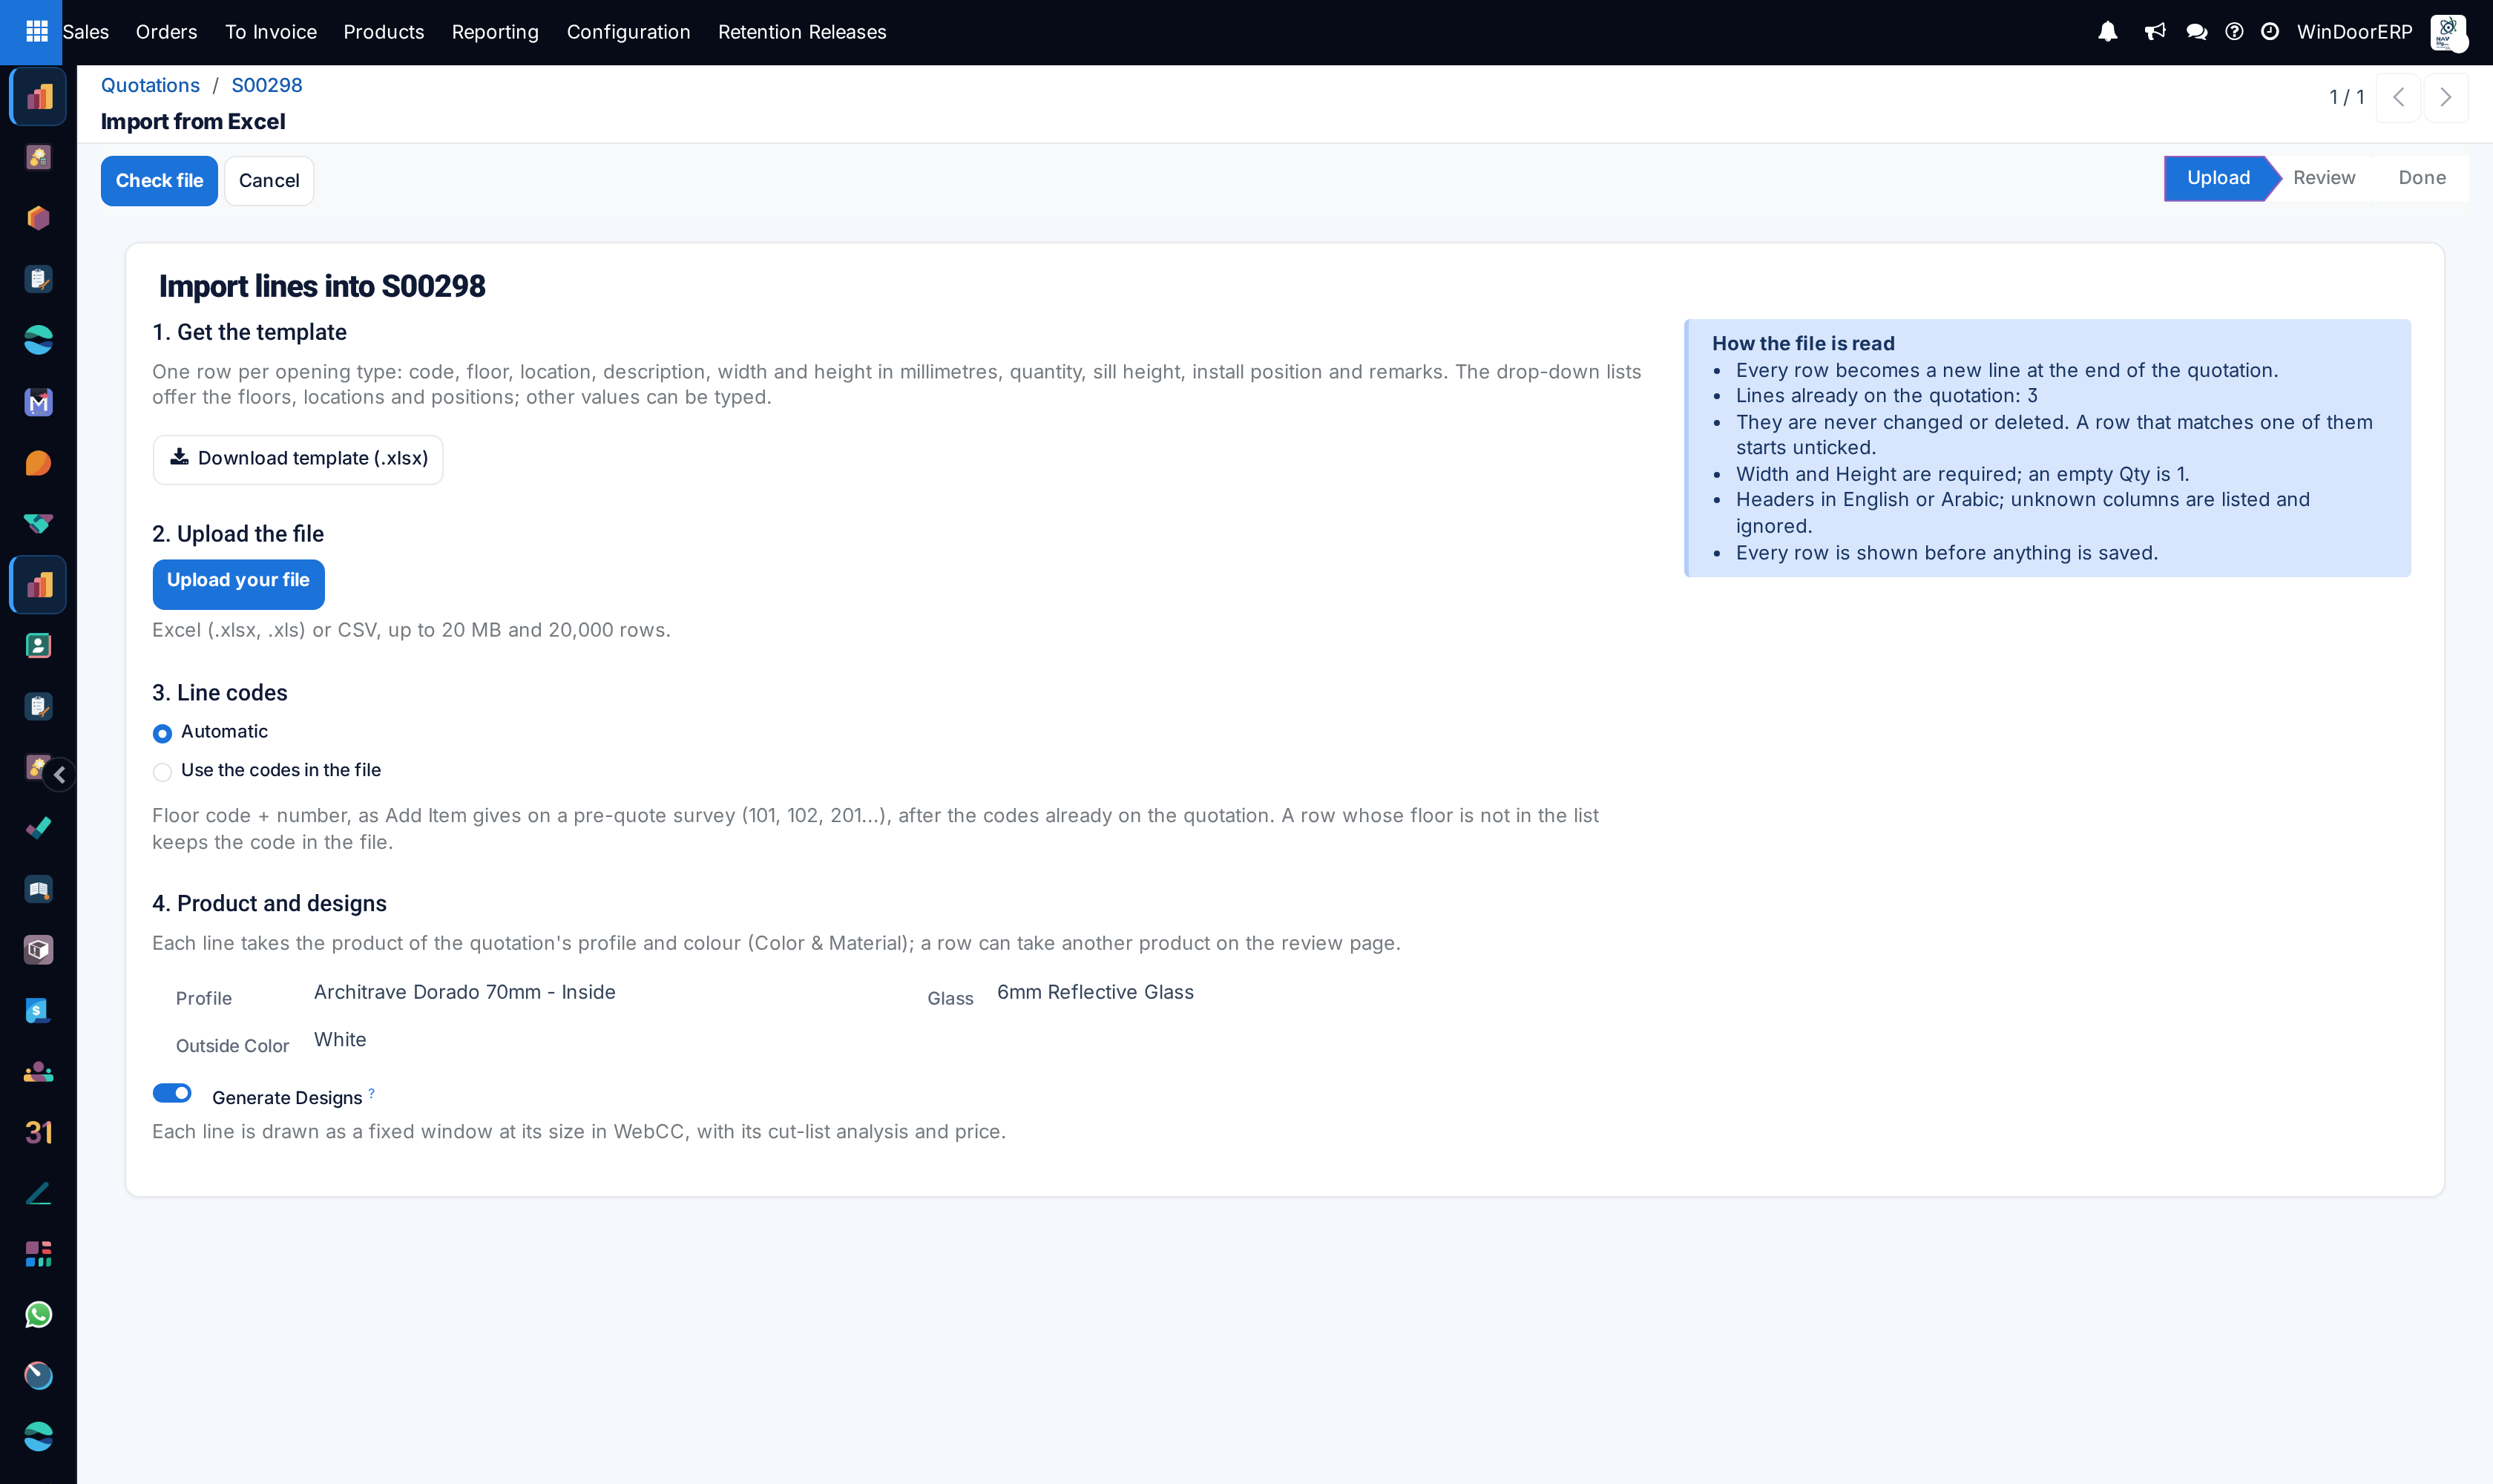The image size is (2493, 1484).
Task: Open the notifications bell
Action: (2107, 32)
